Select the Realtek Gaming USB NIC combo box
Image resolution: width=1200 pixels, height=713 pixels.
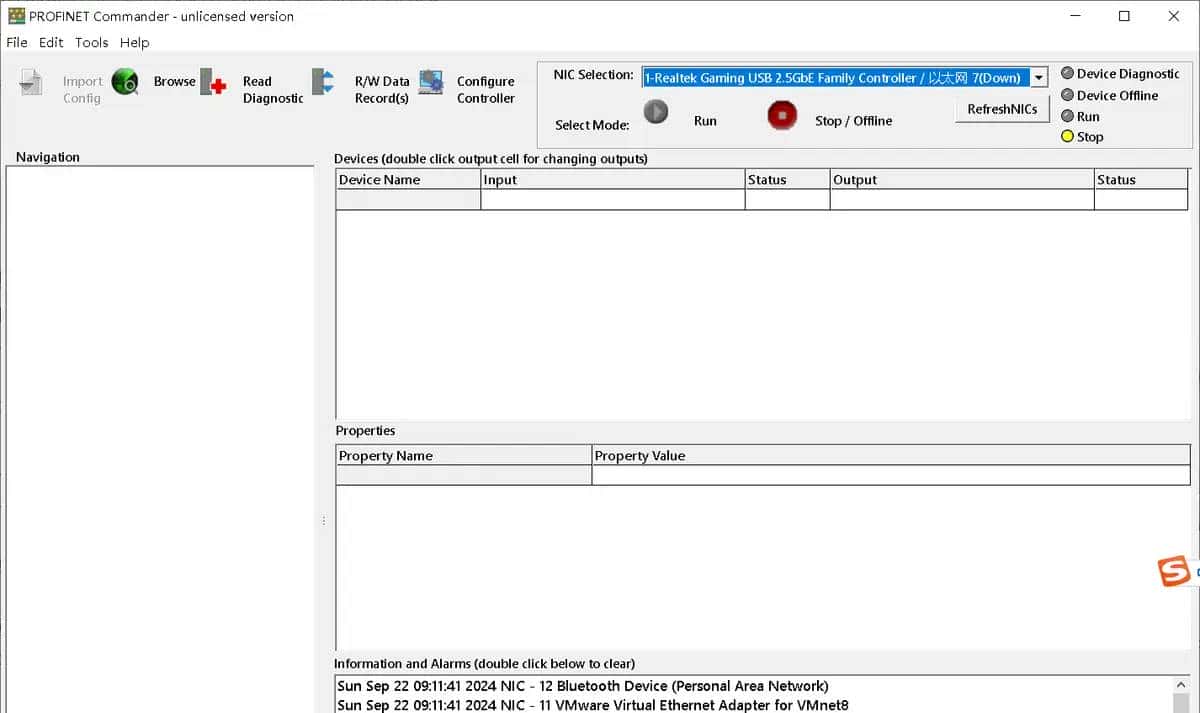[x=835, y=78]
